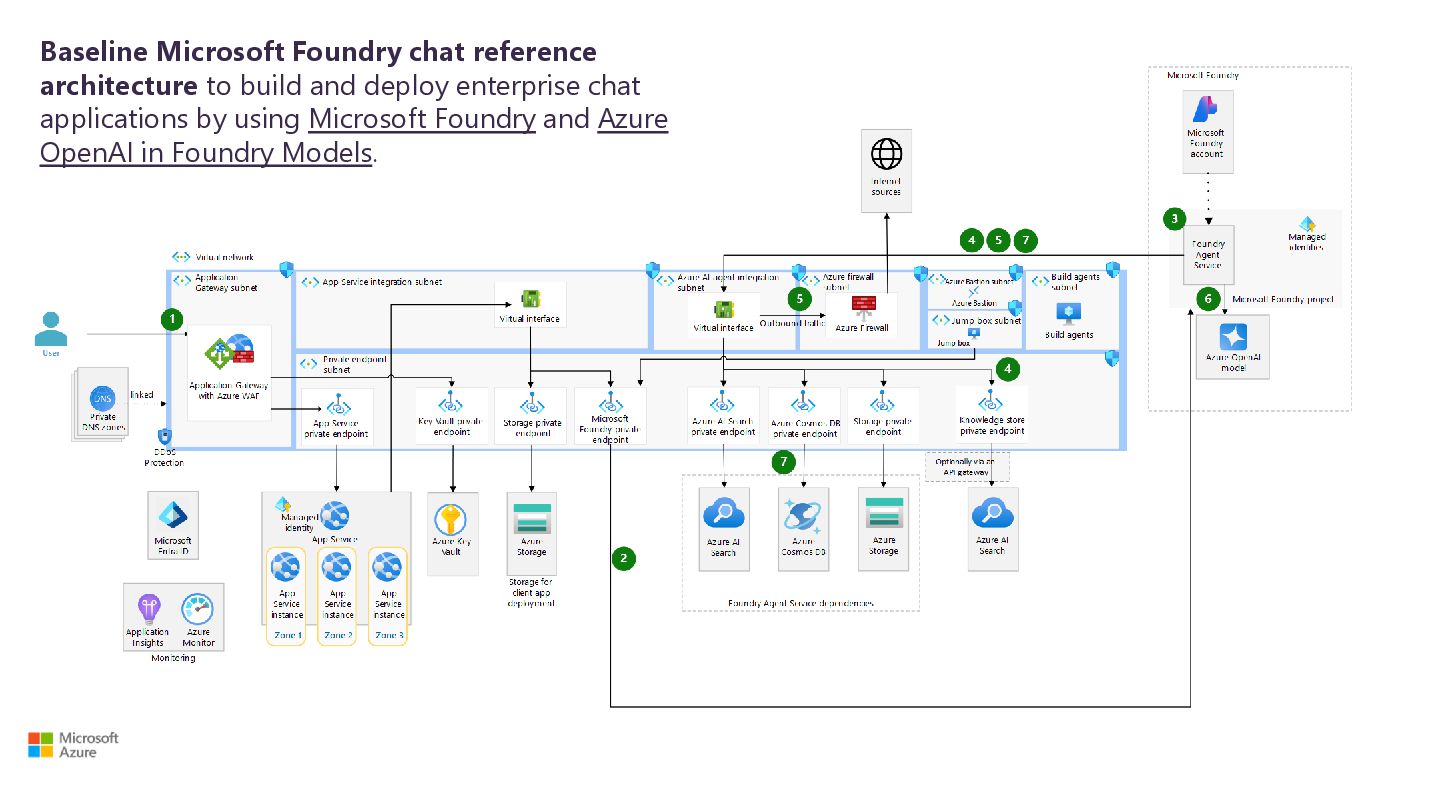
Task: Click the Jump box monitor icon
Action: click(x=973, y=333)
